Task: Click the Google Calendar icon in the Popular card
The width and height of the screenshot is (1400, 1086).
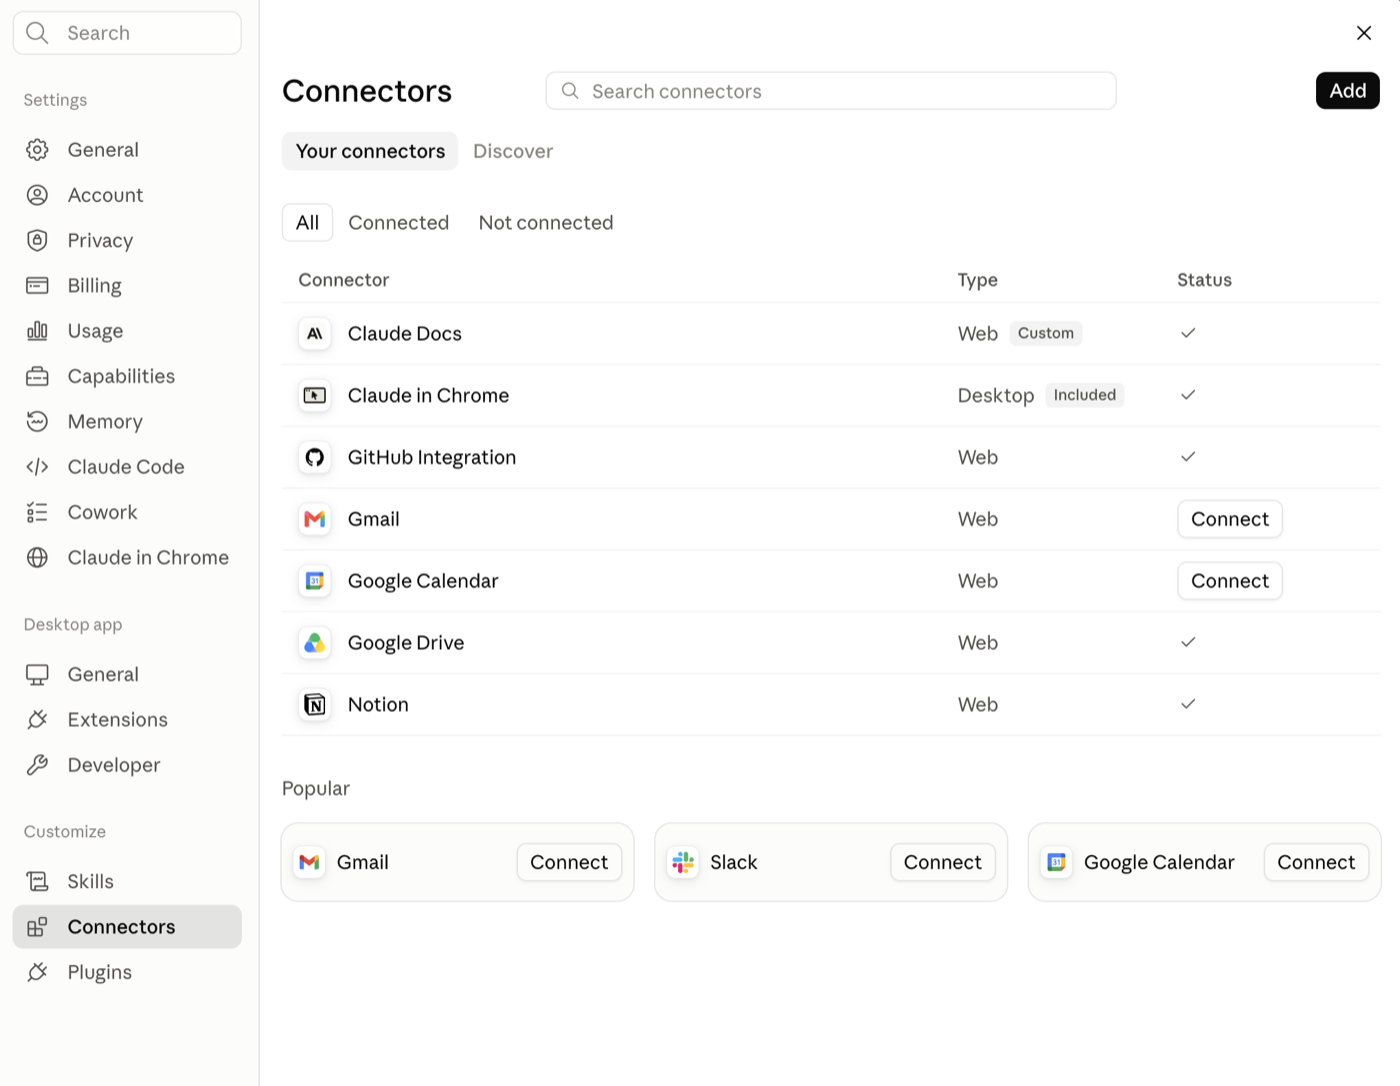Action: click(1057, 862)
